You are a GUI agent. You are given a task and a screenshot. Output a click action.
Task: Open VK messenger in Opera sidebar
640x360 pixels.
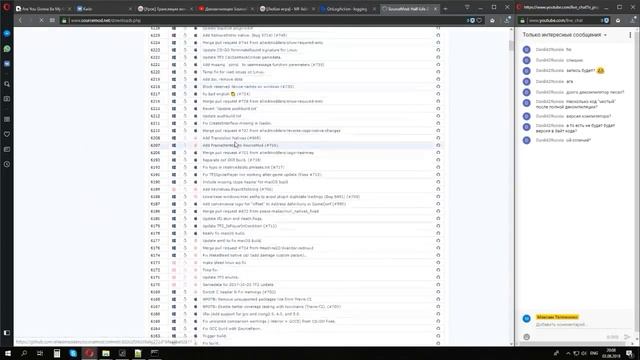7,64
